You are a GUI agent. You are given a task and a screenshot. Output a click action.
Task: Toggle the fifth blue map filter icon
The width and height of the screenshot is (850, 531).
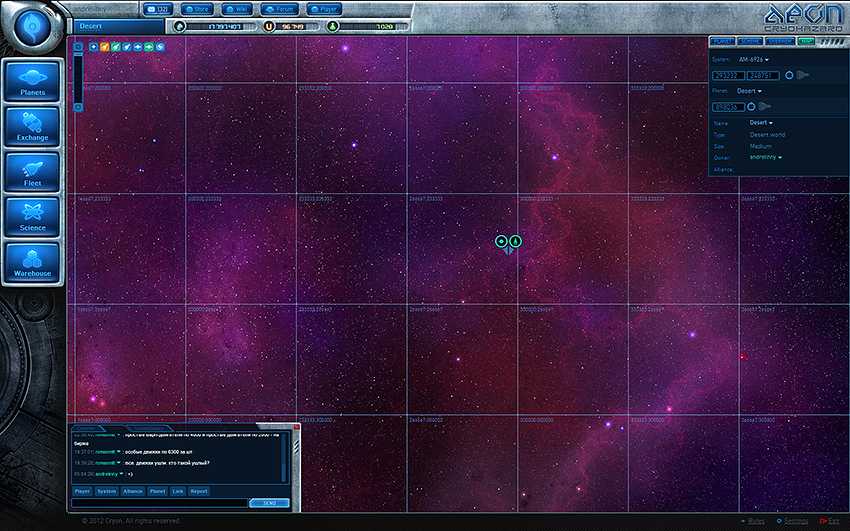(x=138, y=47)
